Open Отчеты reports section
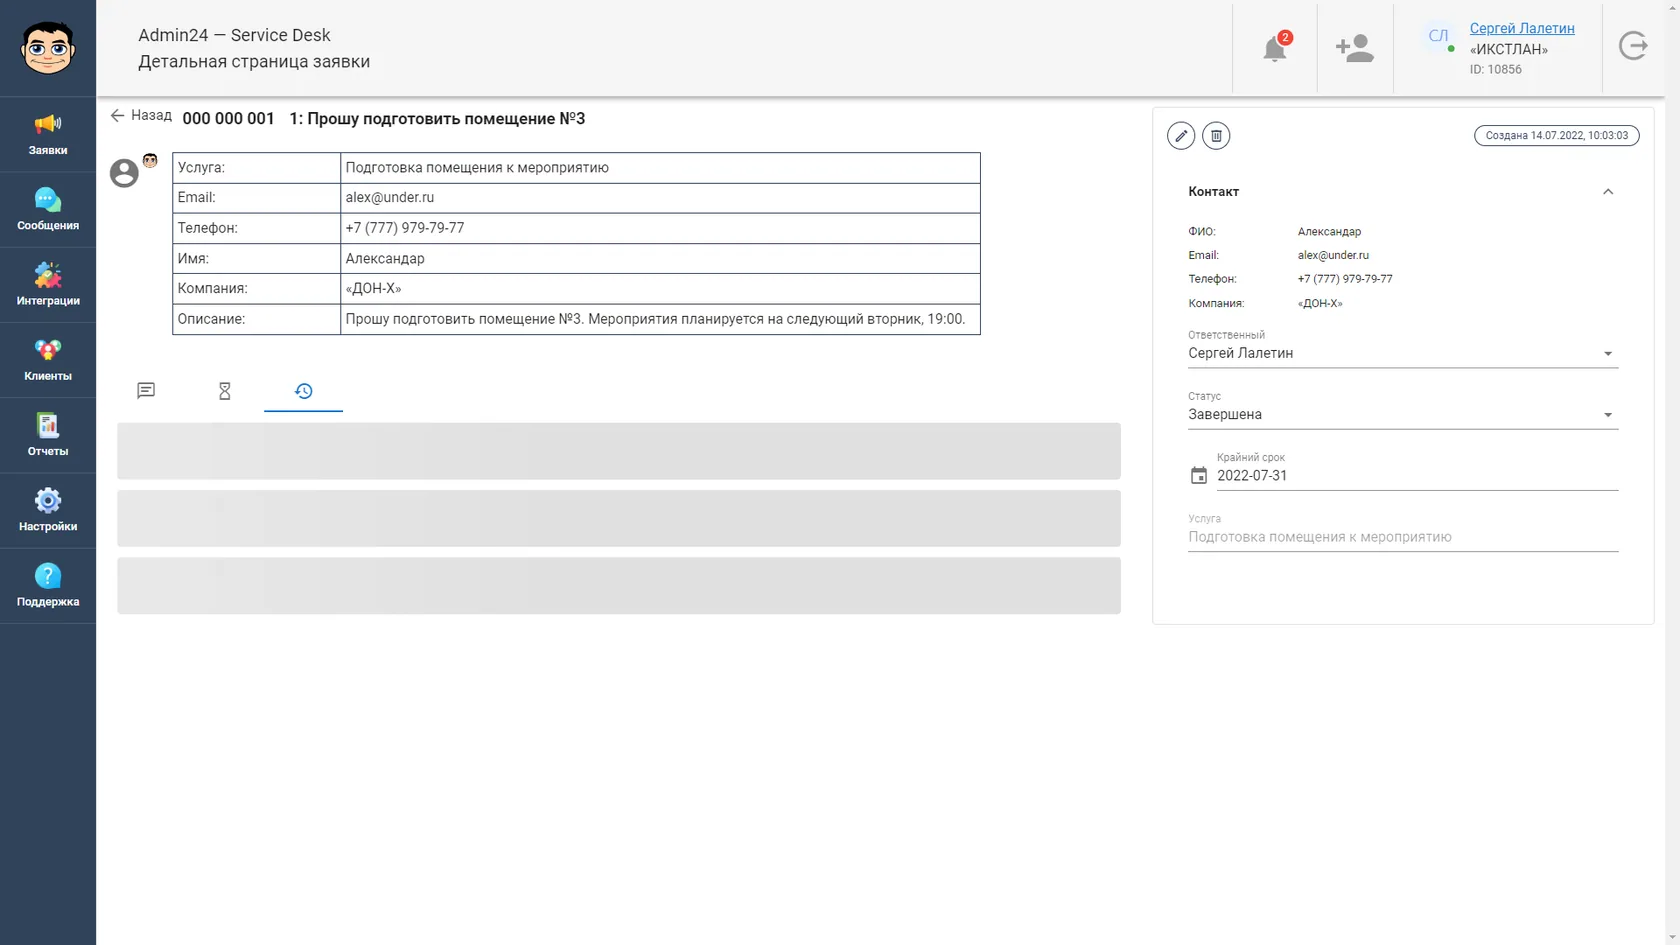Screen dimensions: 1680x945 pyautogui.click(x=48, y=436)
